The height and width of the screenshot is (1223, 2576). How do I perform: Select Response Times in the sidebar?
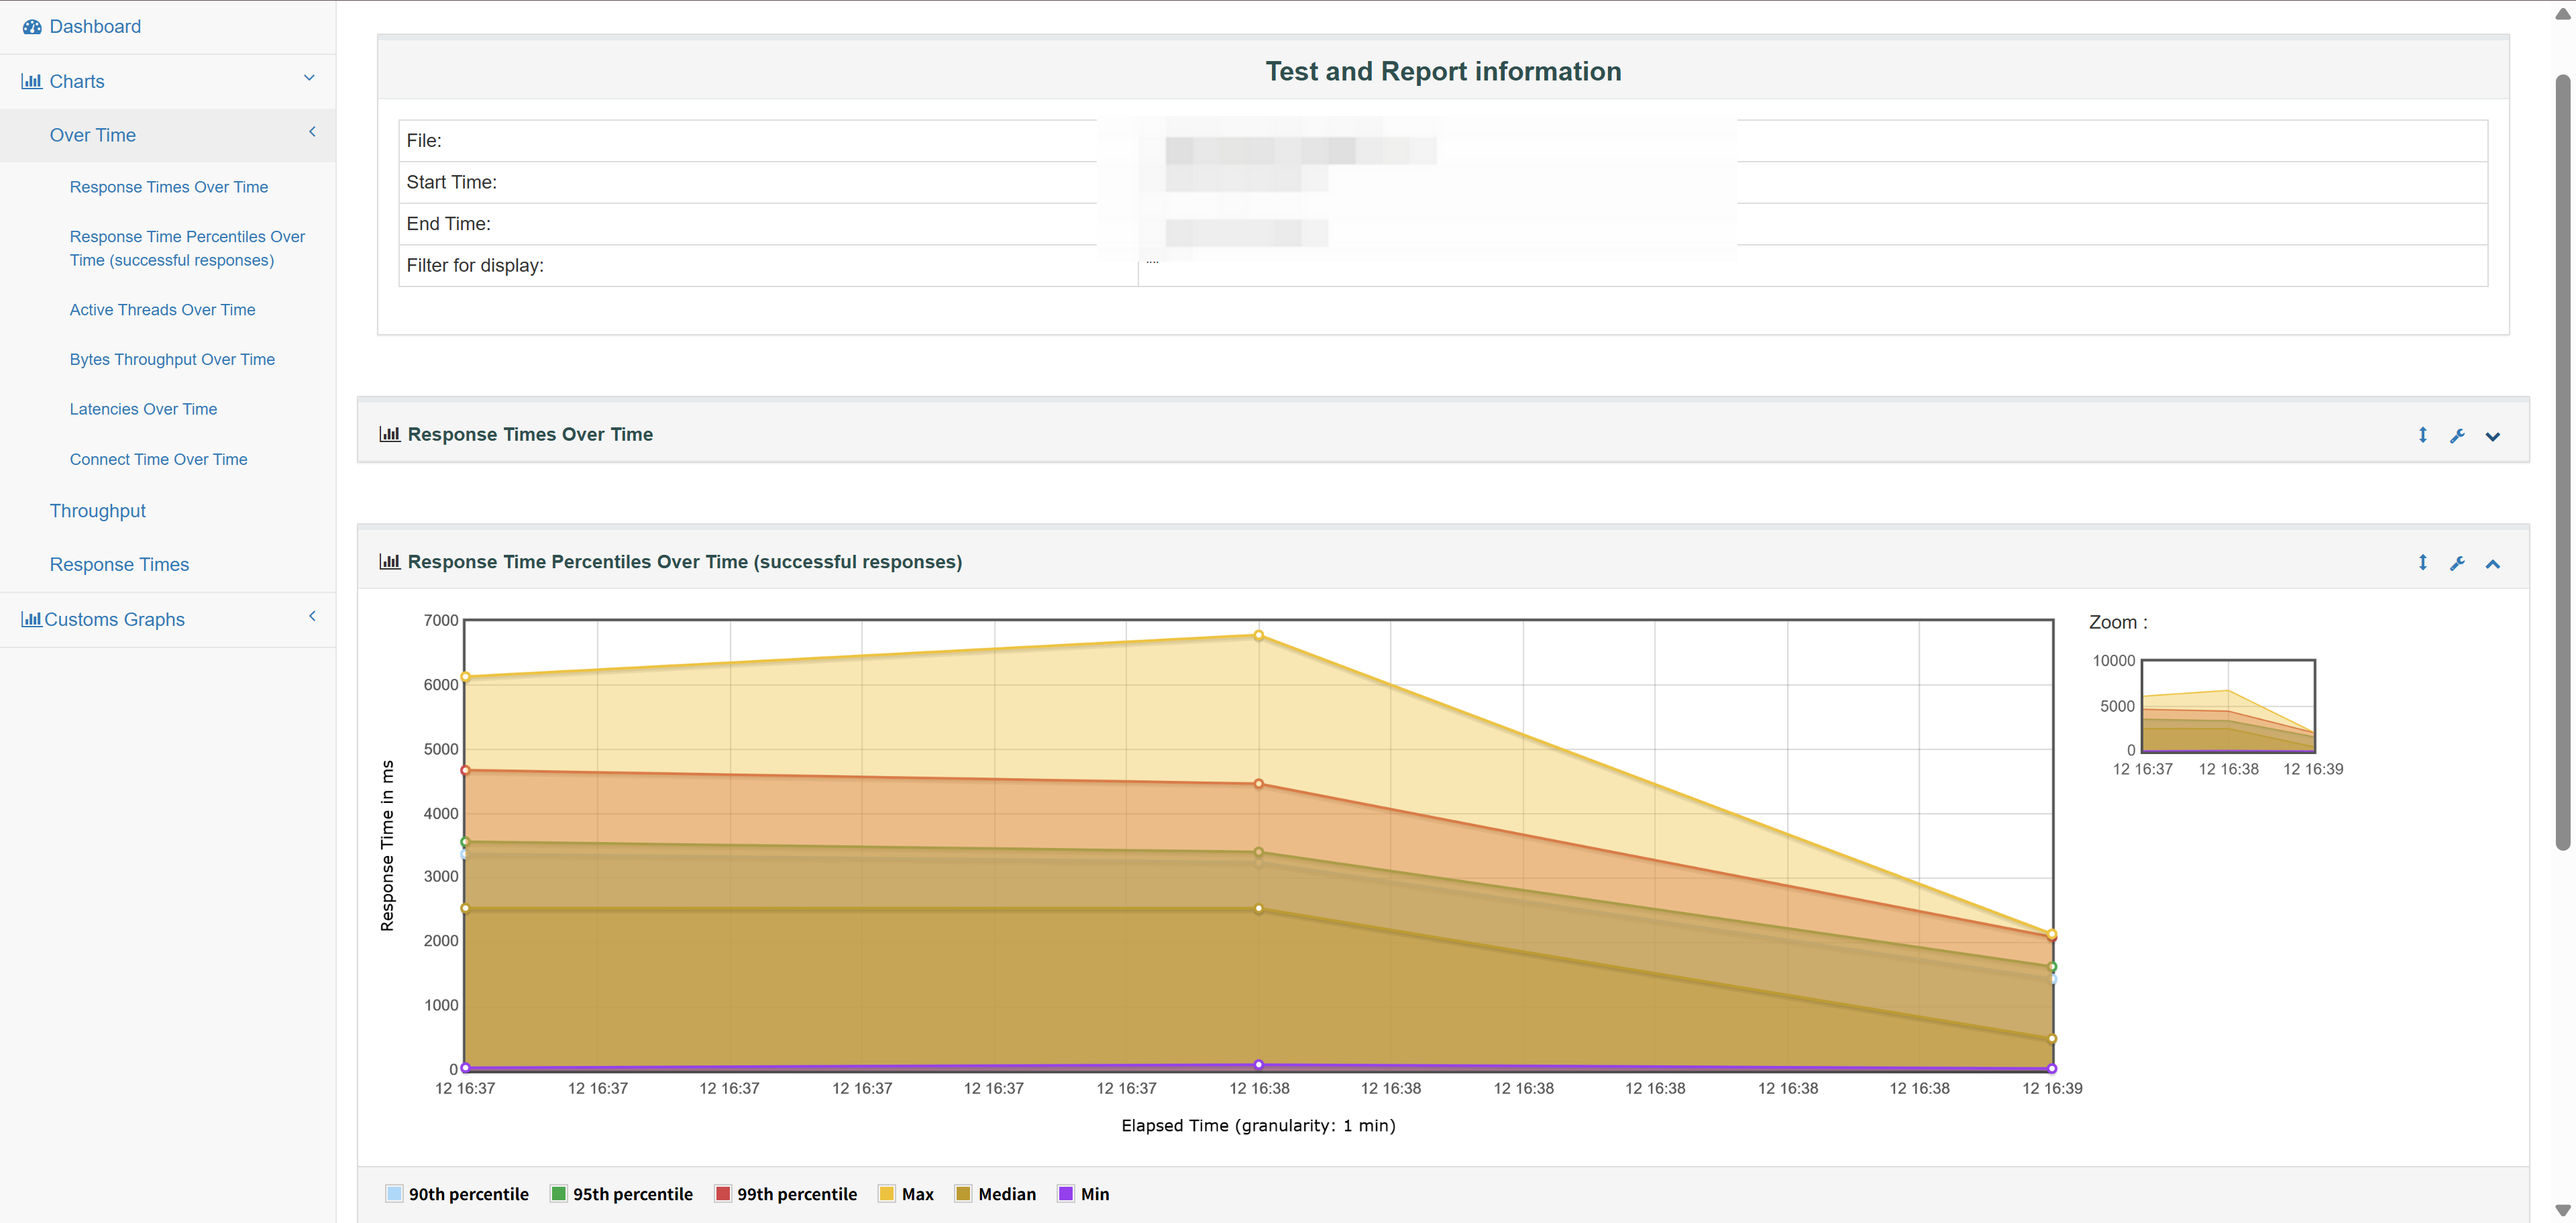coord(119,564)
